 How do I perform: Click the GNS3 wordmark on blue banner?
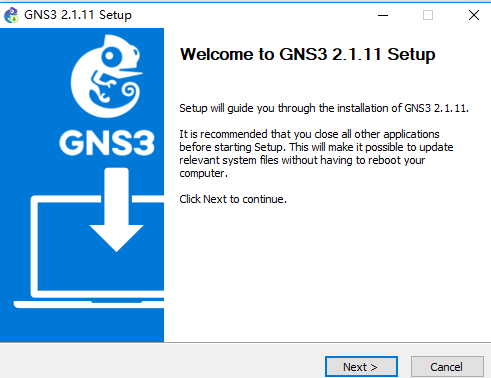coord(107,143)
